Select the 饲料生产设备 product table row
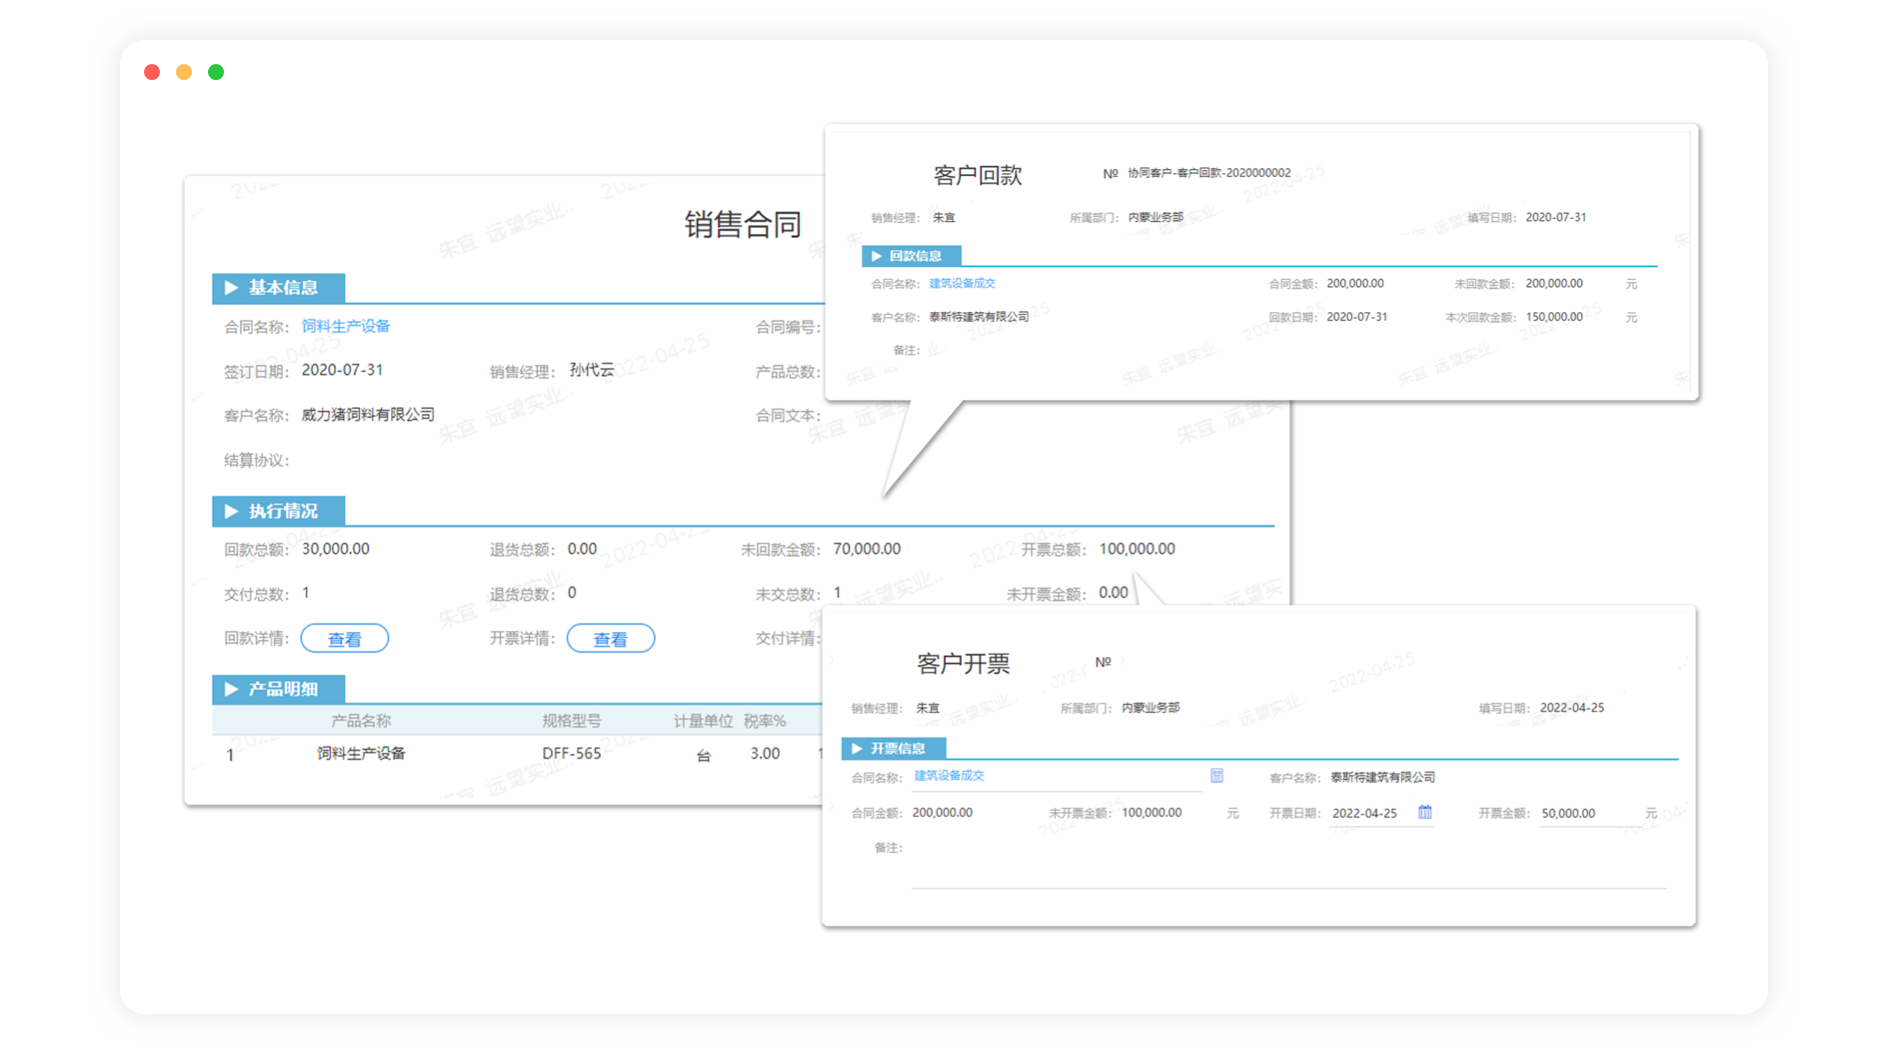The width and height of the screenshot is (1888, 1054). (517, 754)
